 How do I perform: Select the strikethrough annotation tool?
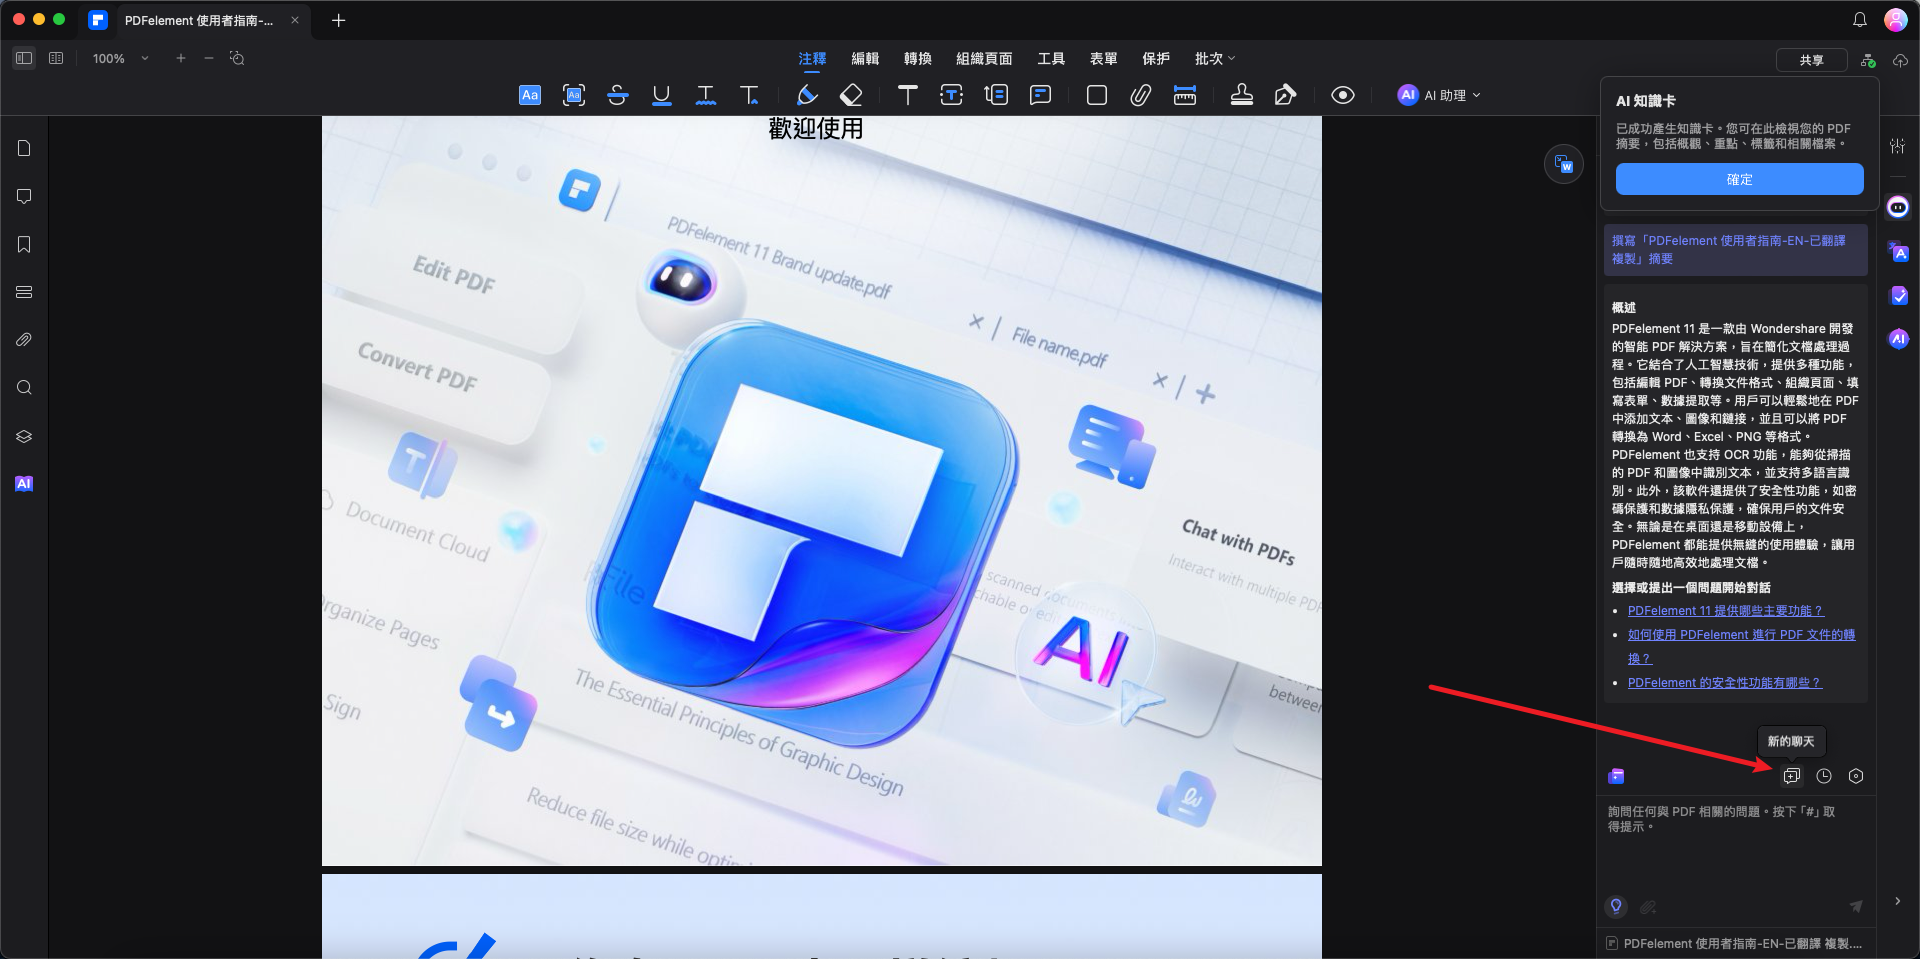click(617, 95)
